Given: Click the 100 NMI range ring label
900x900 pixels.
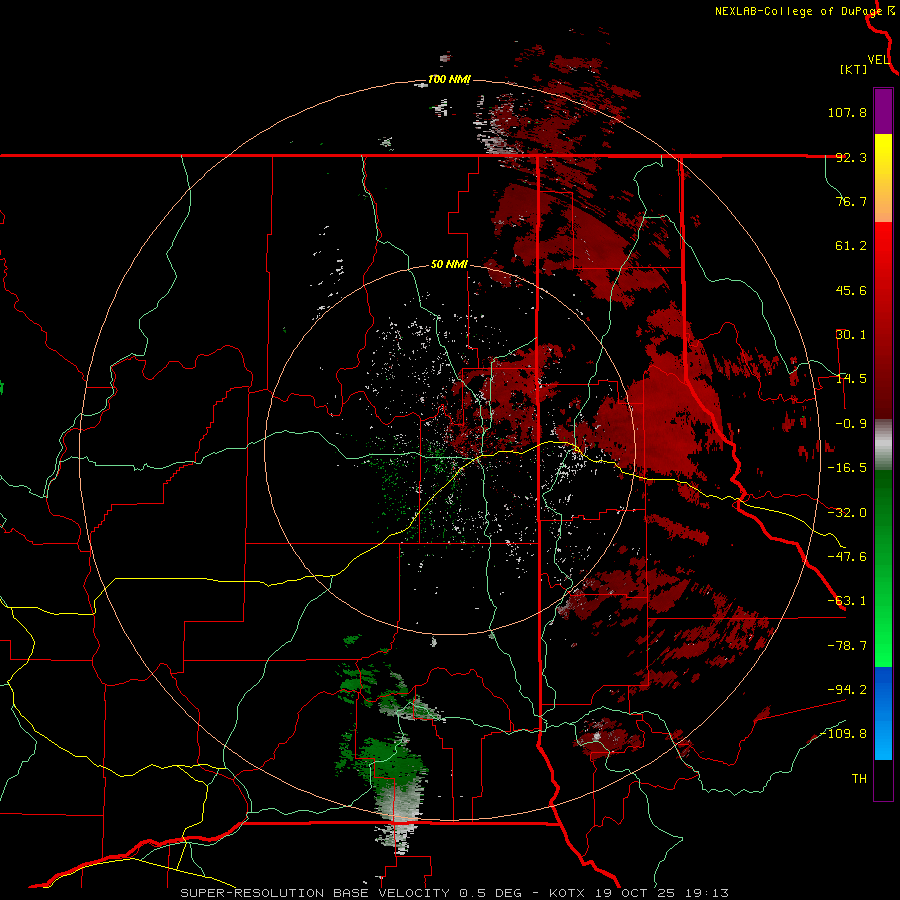Looking at the screenshot, I should tap(449, 79).
